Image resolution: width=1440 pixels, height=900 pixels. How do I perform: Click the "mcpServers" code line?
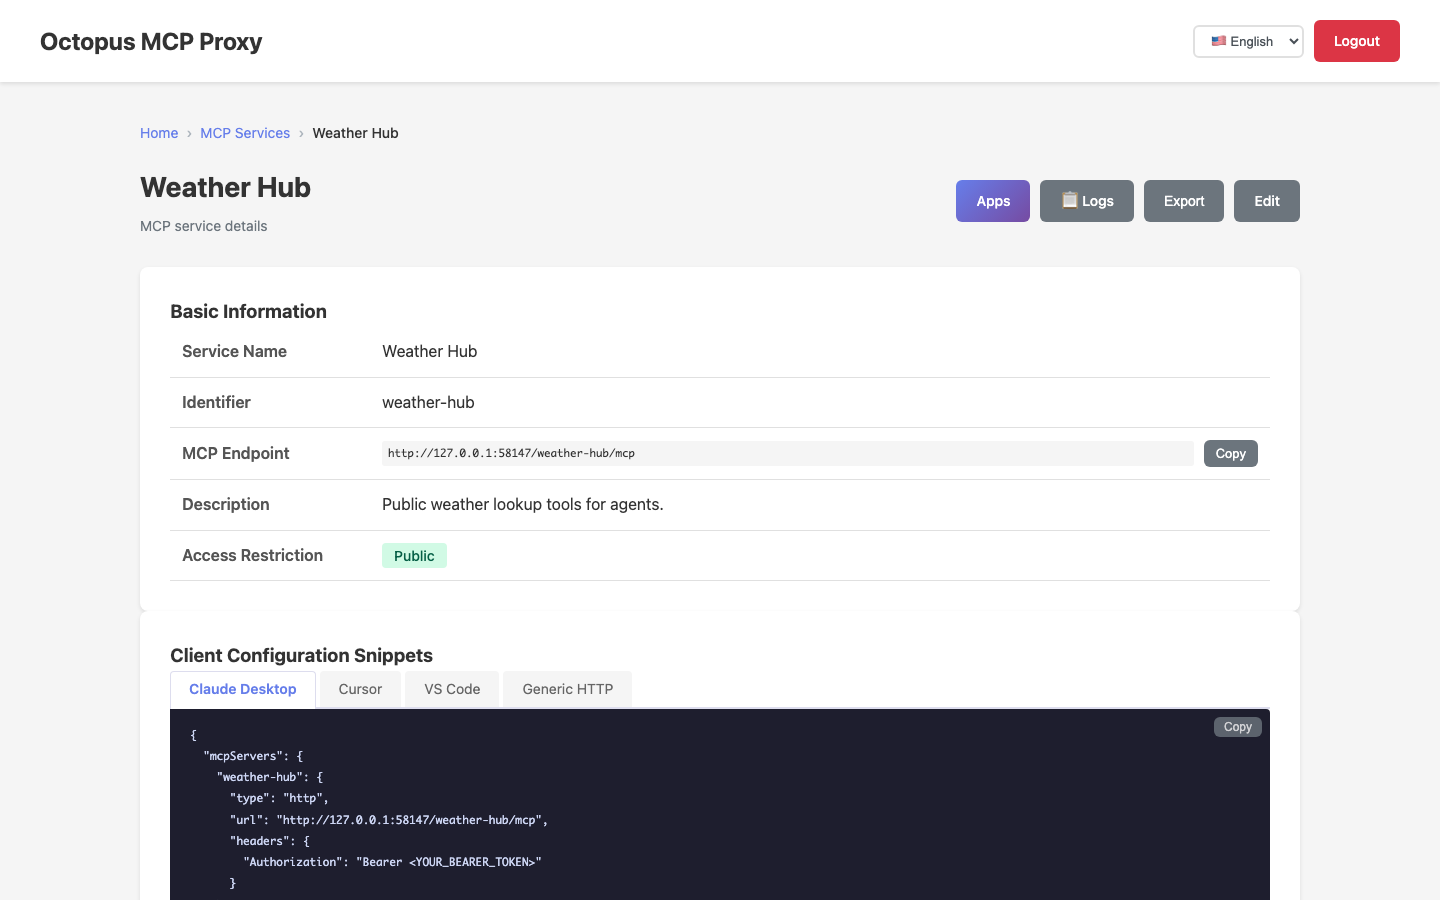(253, 756)
